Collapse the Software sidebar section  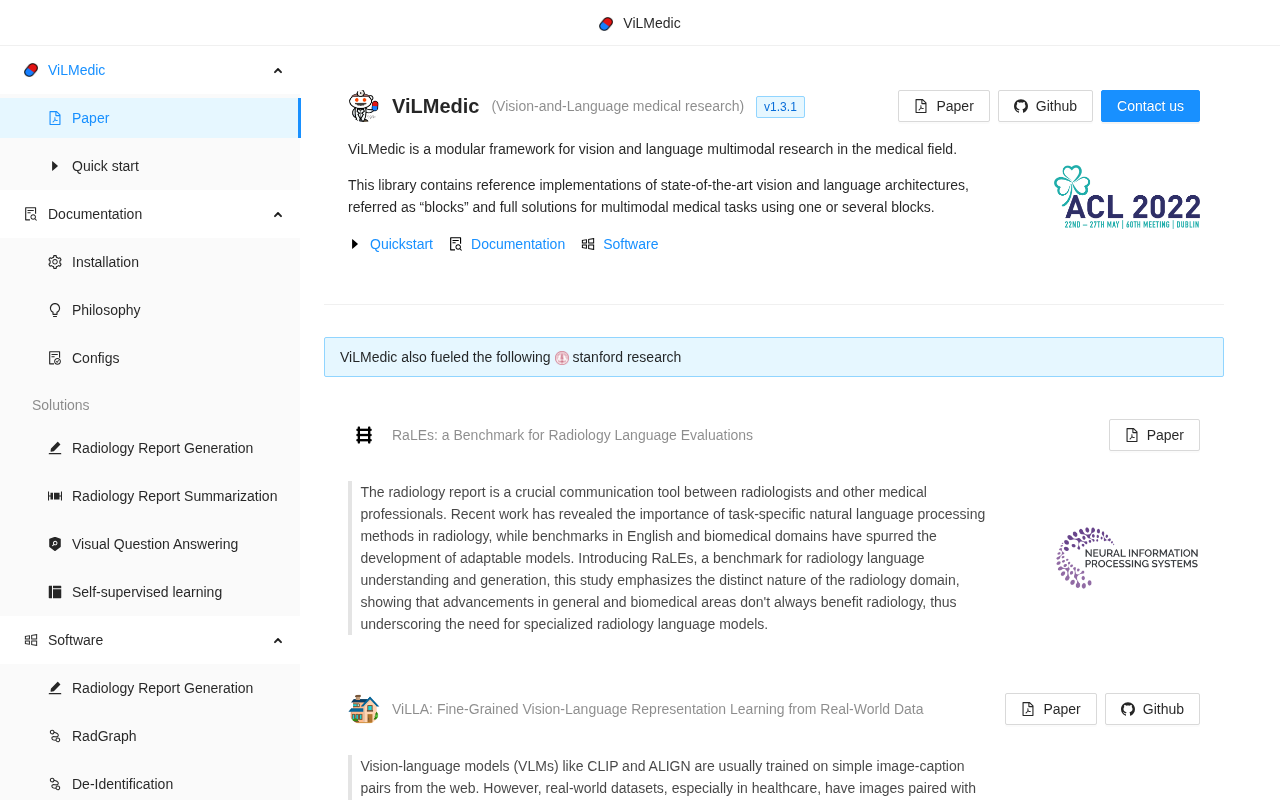[278, 640]
